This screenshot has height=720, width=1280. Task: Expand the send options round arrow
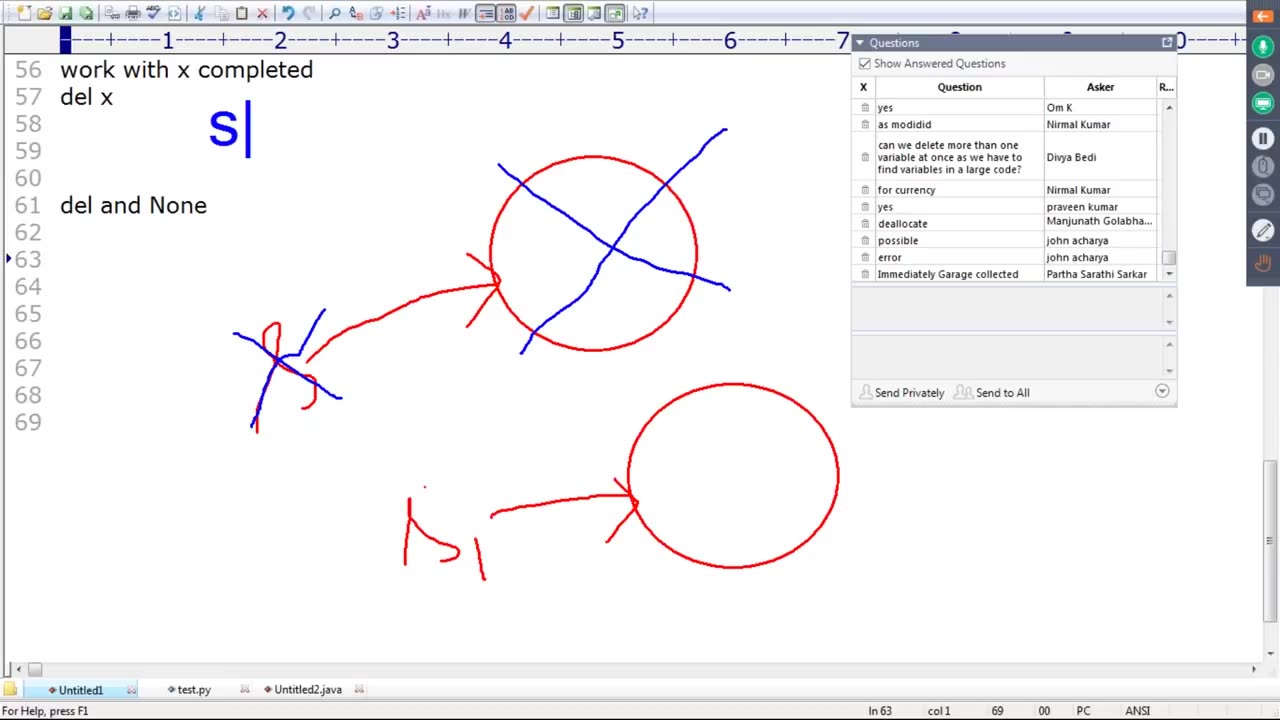tap(1162, 392)
